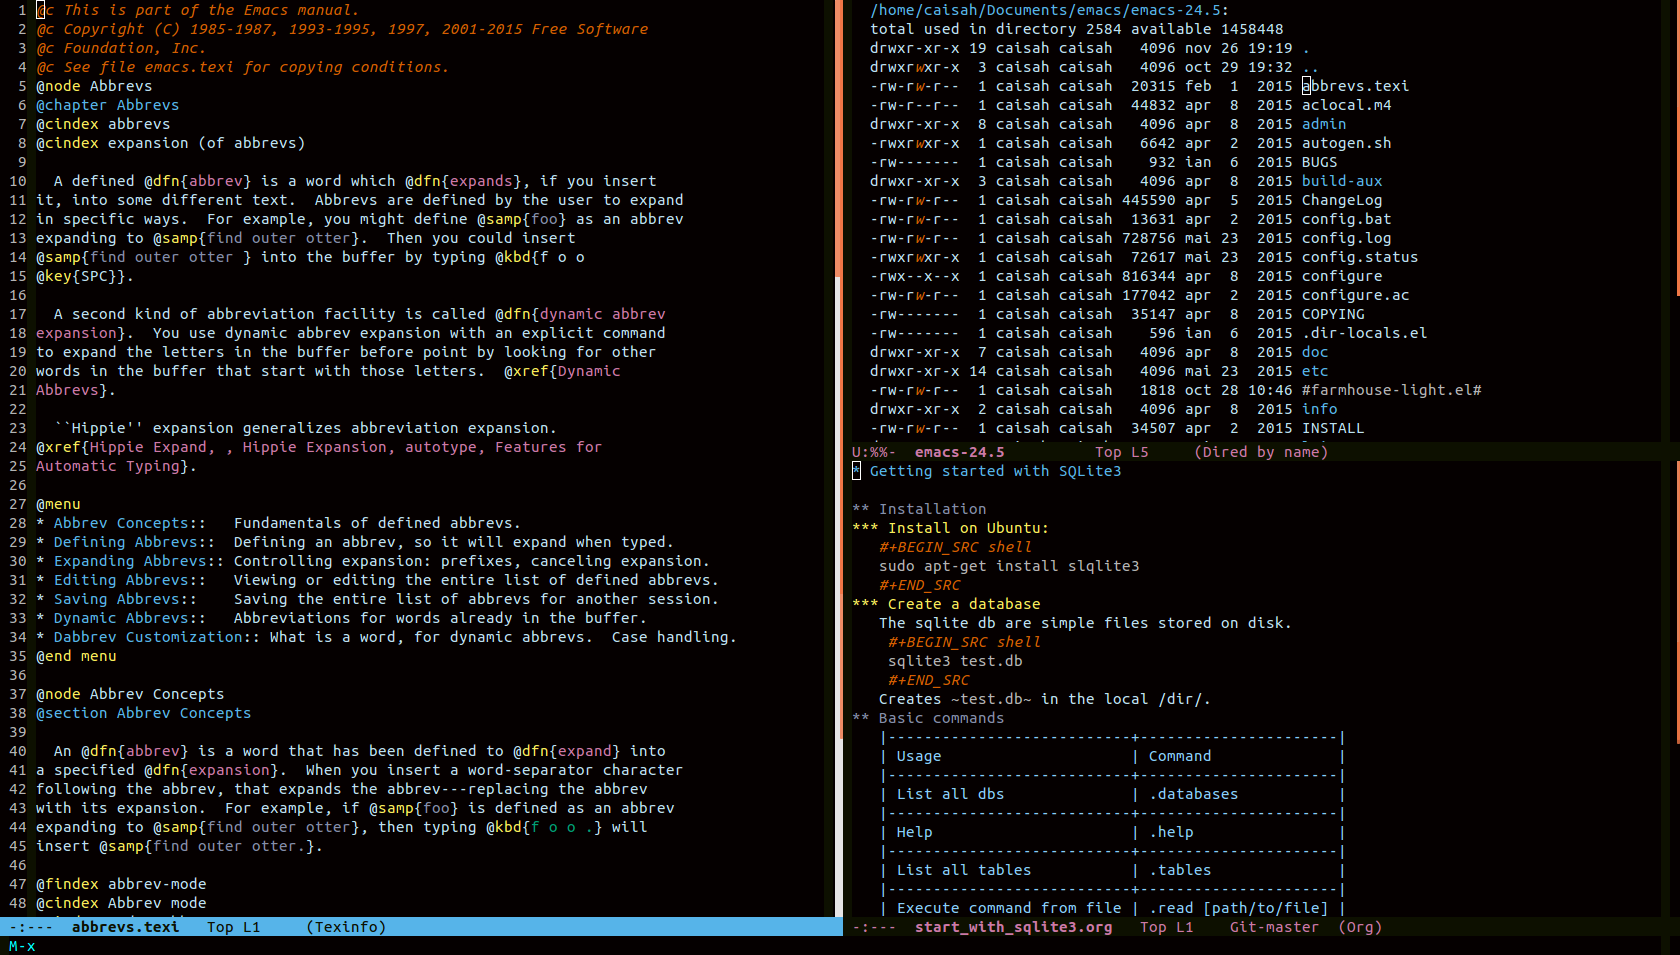The width and height of the screenshot is (1680, 955).
Task: Select '.databases' table cell
Action: tap(1193, 794)
